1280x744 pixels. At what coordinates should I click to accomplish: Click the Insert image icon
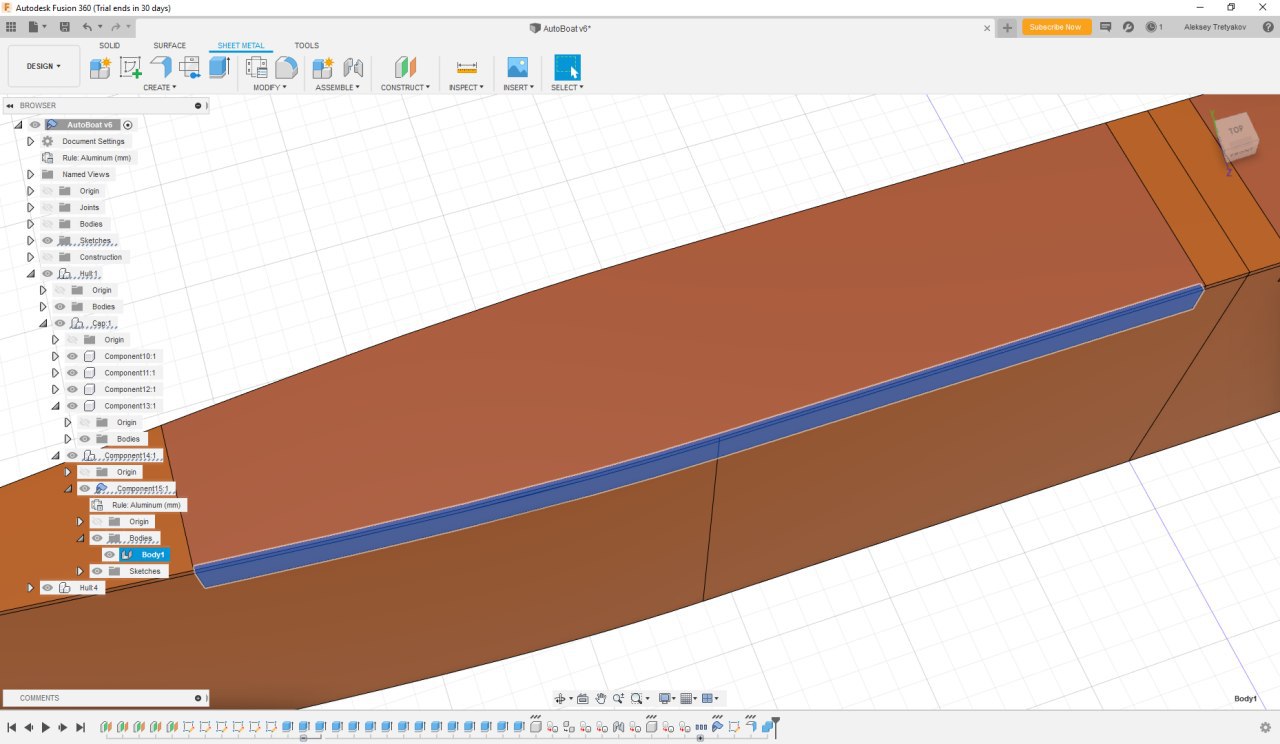point(517,68)
